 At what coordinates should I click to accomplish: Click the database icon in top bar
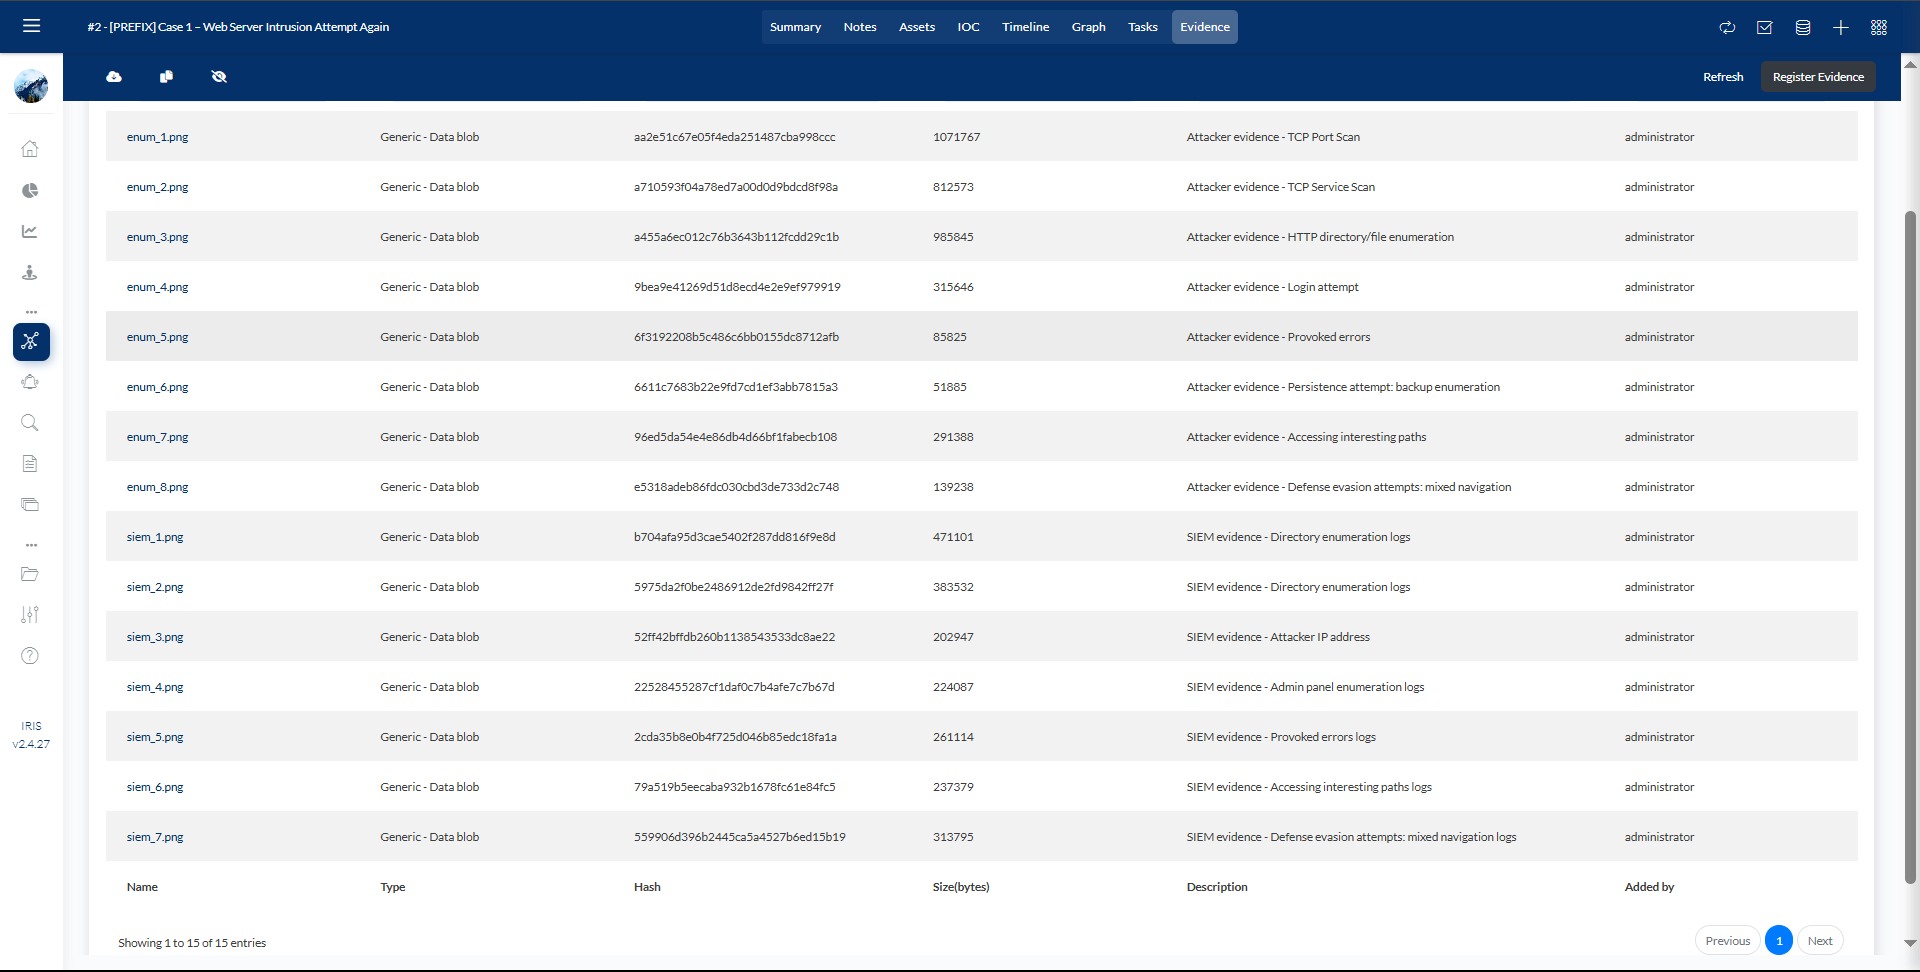click(x=1802, y=27)
